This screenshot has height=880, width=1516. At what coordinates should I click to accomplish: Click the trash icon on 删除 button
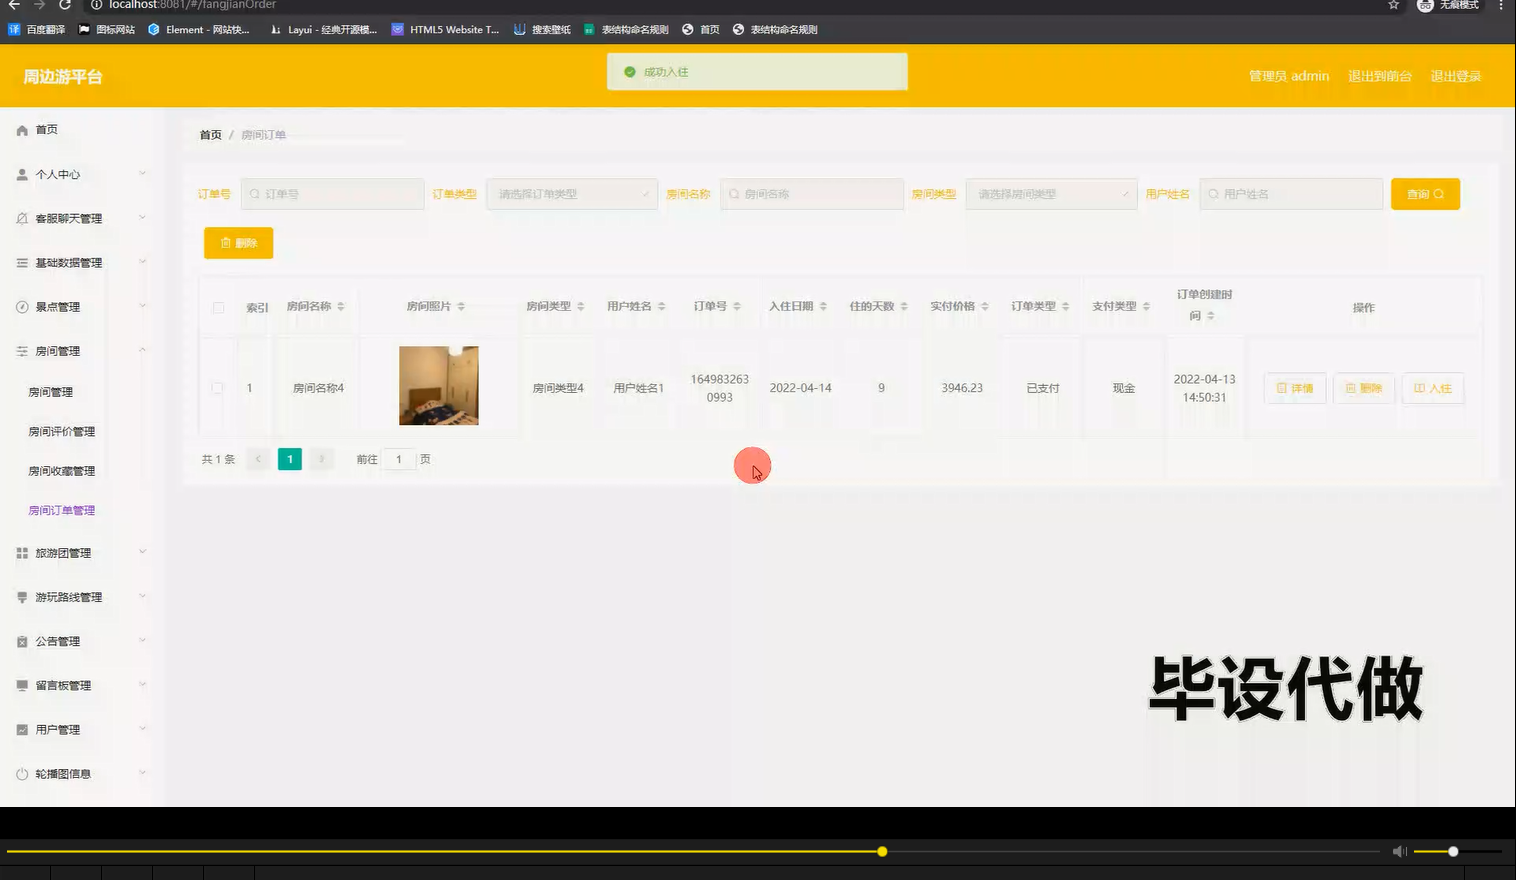coord(224,242)
